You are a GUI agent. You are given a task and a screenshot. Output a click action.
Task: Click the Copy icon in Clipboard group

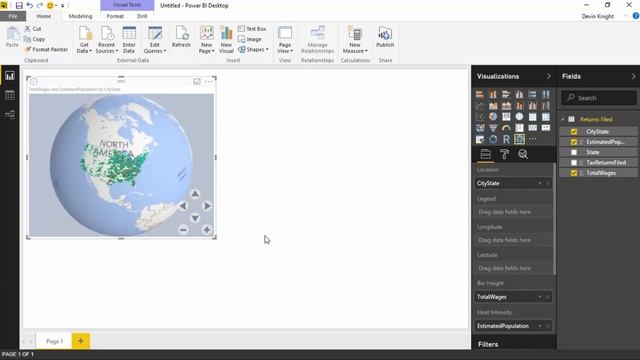click(27, 39)
